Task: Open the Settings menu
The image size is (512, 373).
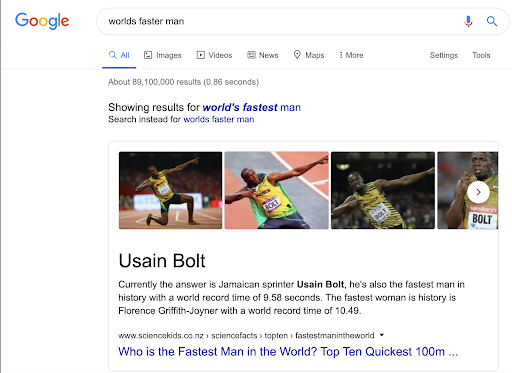Action: click(444, 55)
